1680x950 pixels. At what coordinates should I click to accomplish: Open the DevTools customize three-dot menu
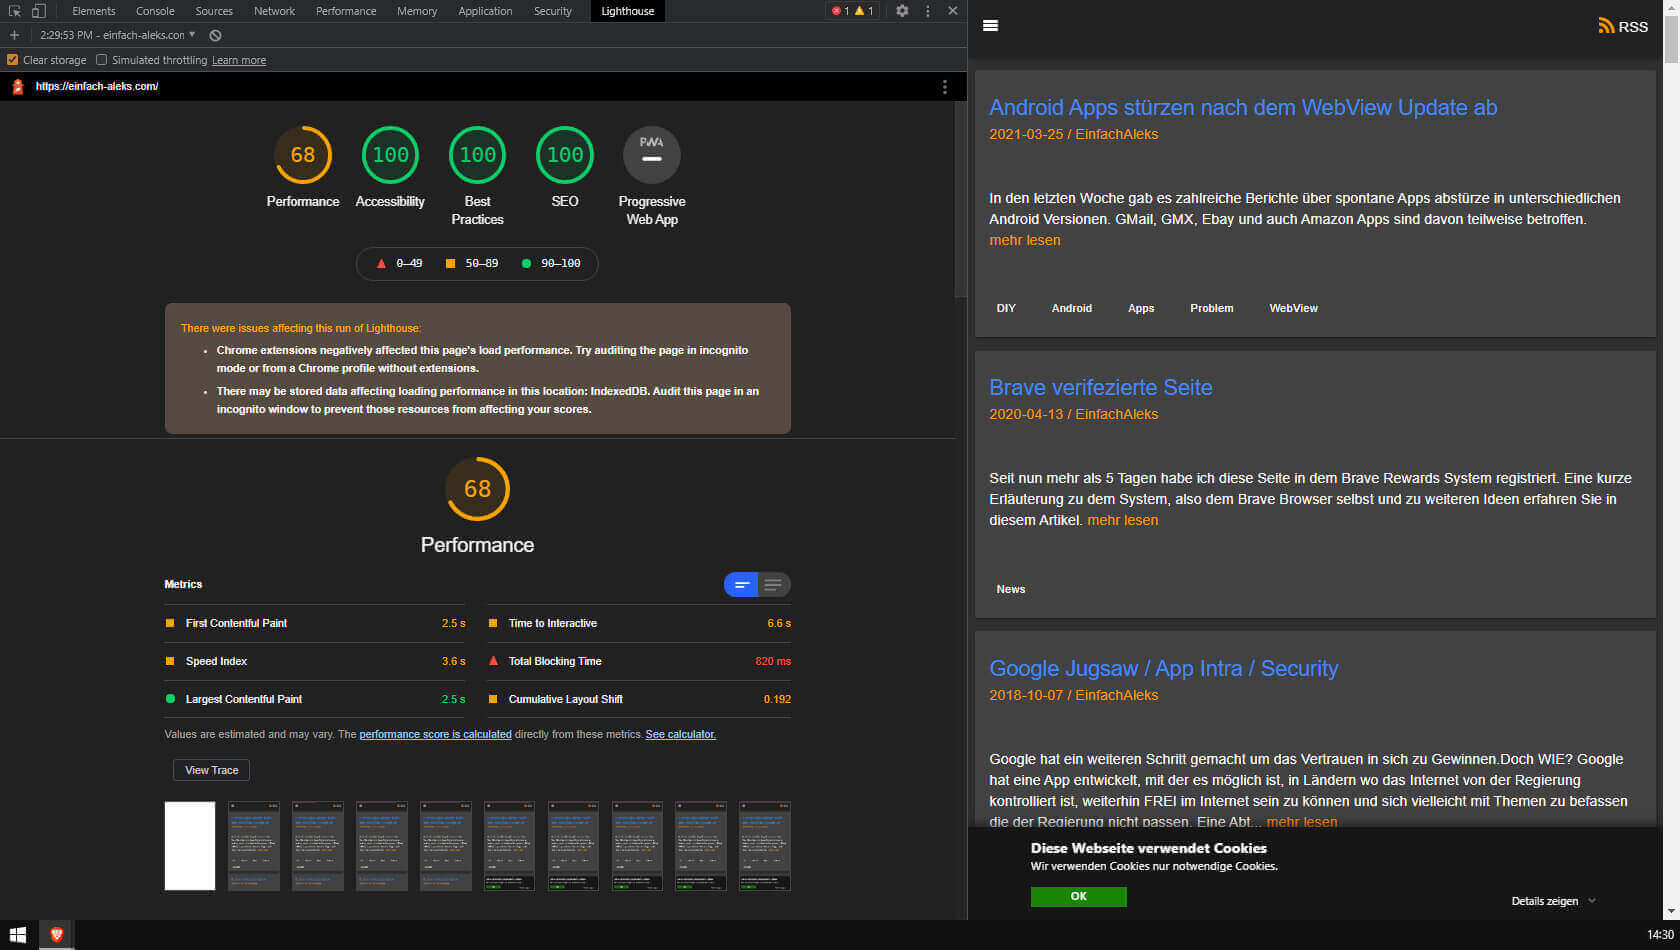pyautogui.click(x=928, y=11)
